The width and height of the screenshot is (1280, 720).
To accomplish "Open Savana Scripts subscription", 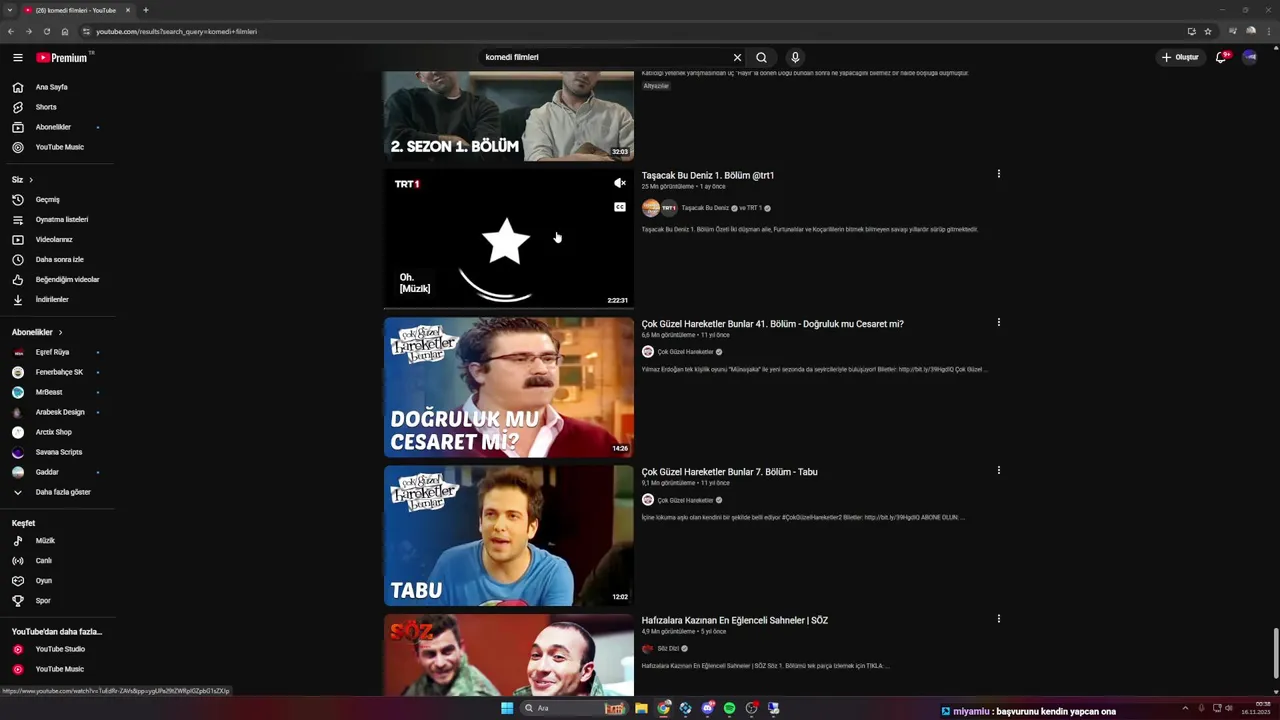I will pos(57,452).
